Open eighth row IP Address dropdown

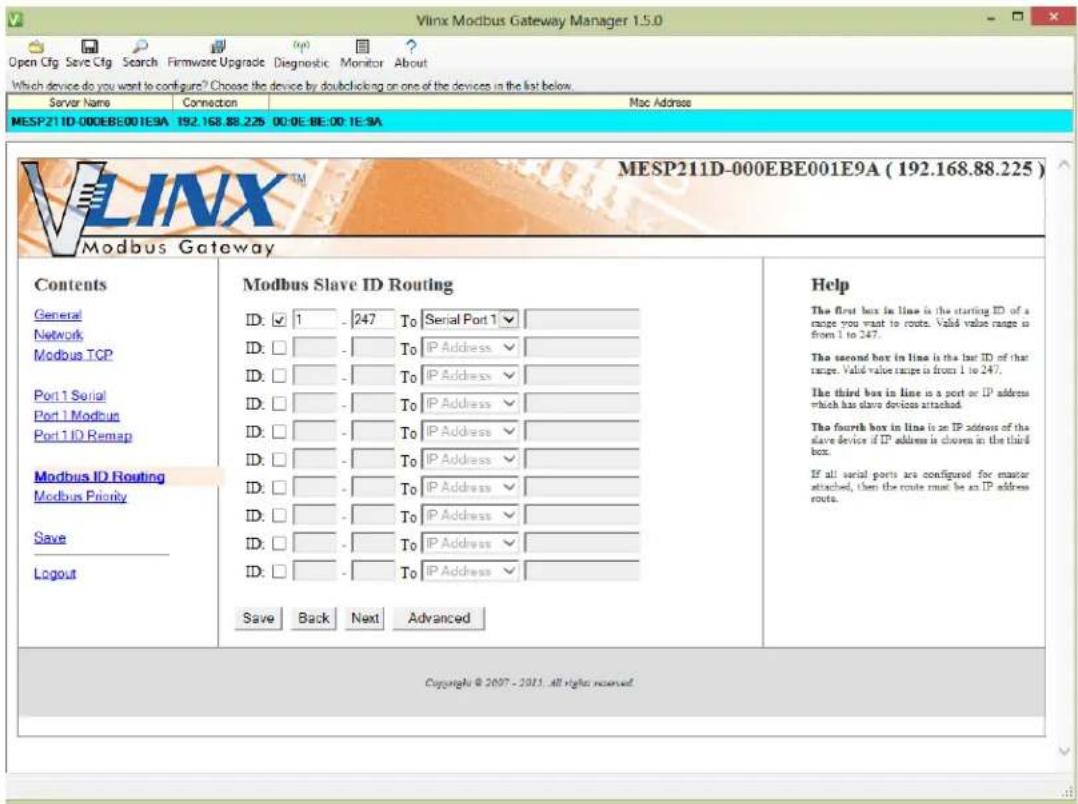(x=470, y=515)
